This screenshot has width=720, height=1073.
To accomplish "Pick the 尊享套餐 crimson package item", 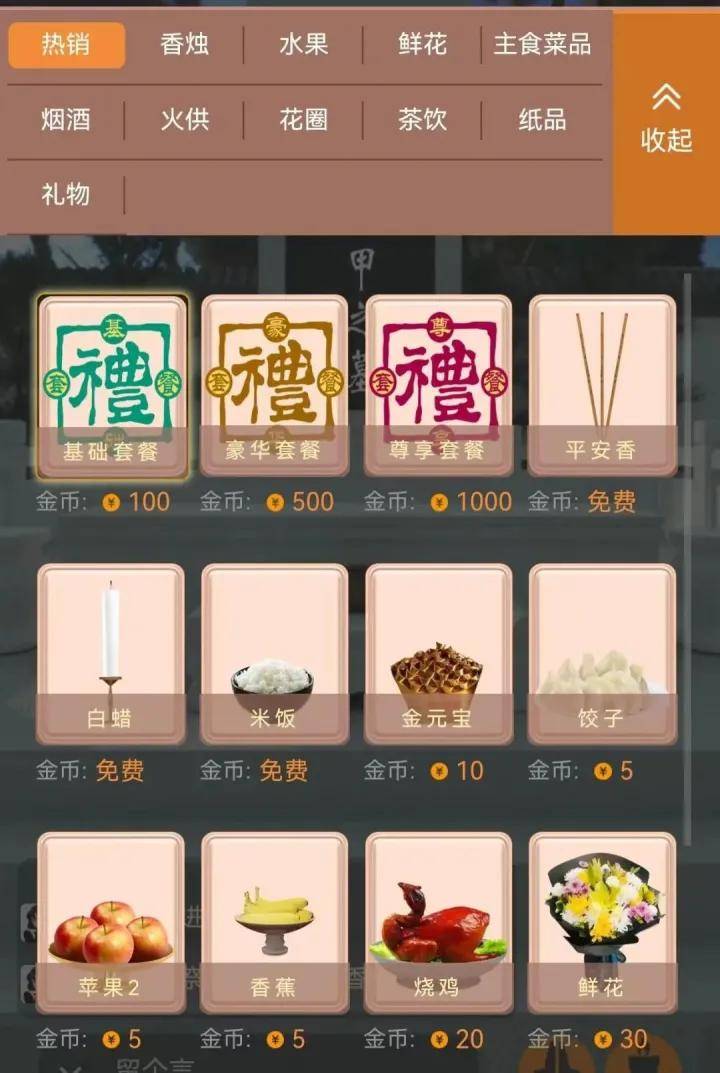I will 439,385.
